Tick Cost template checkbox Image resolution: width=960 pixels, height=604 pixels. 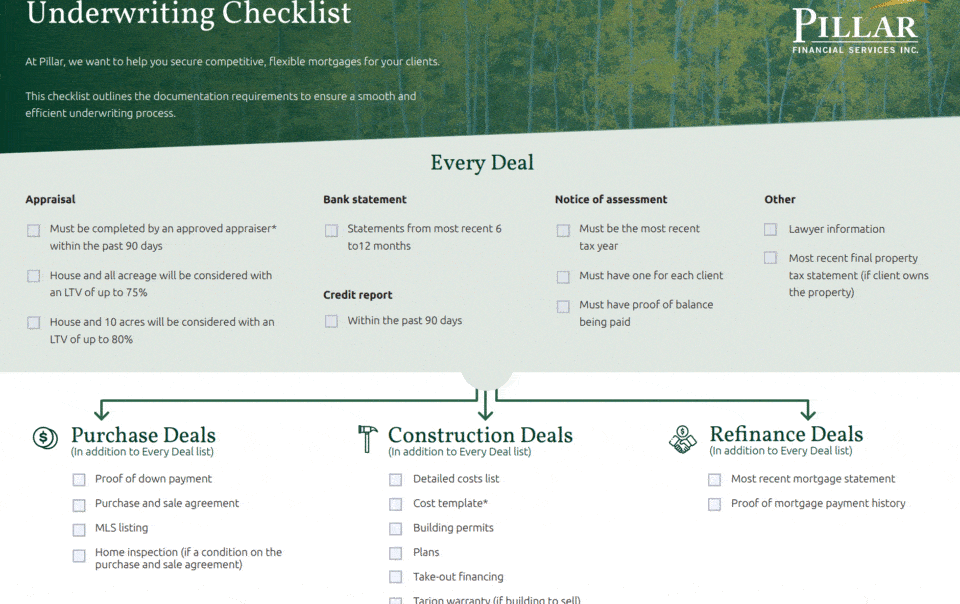pos(396,504)
